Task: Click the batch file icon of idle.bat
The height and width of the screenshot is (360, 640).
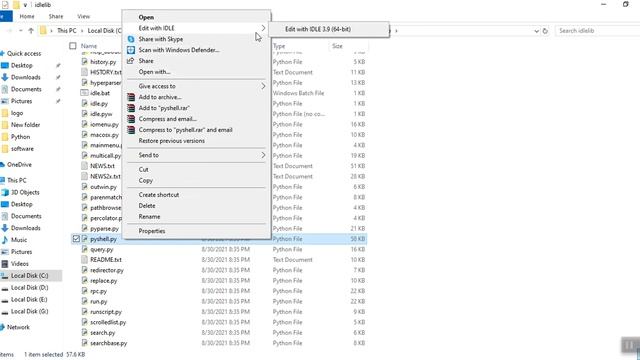Action: point(84,93)
